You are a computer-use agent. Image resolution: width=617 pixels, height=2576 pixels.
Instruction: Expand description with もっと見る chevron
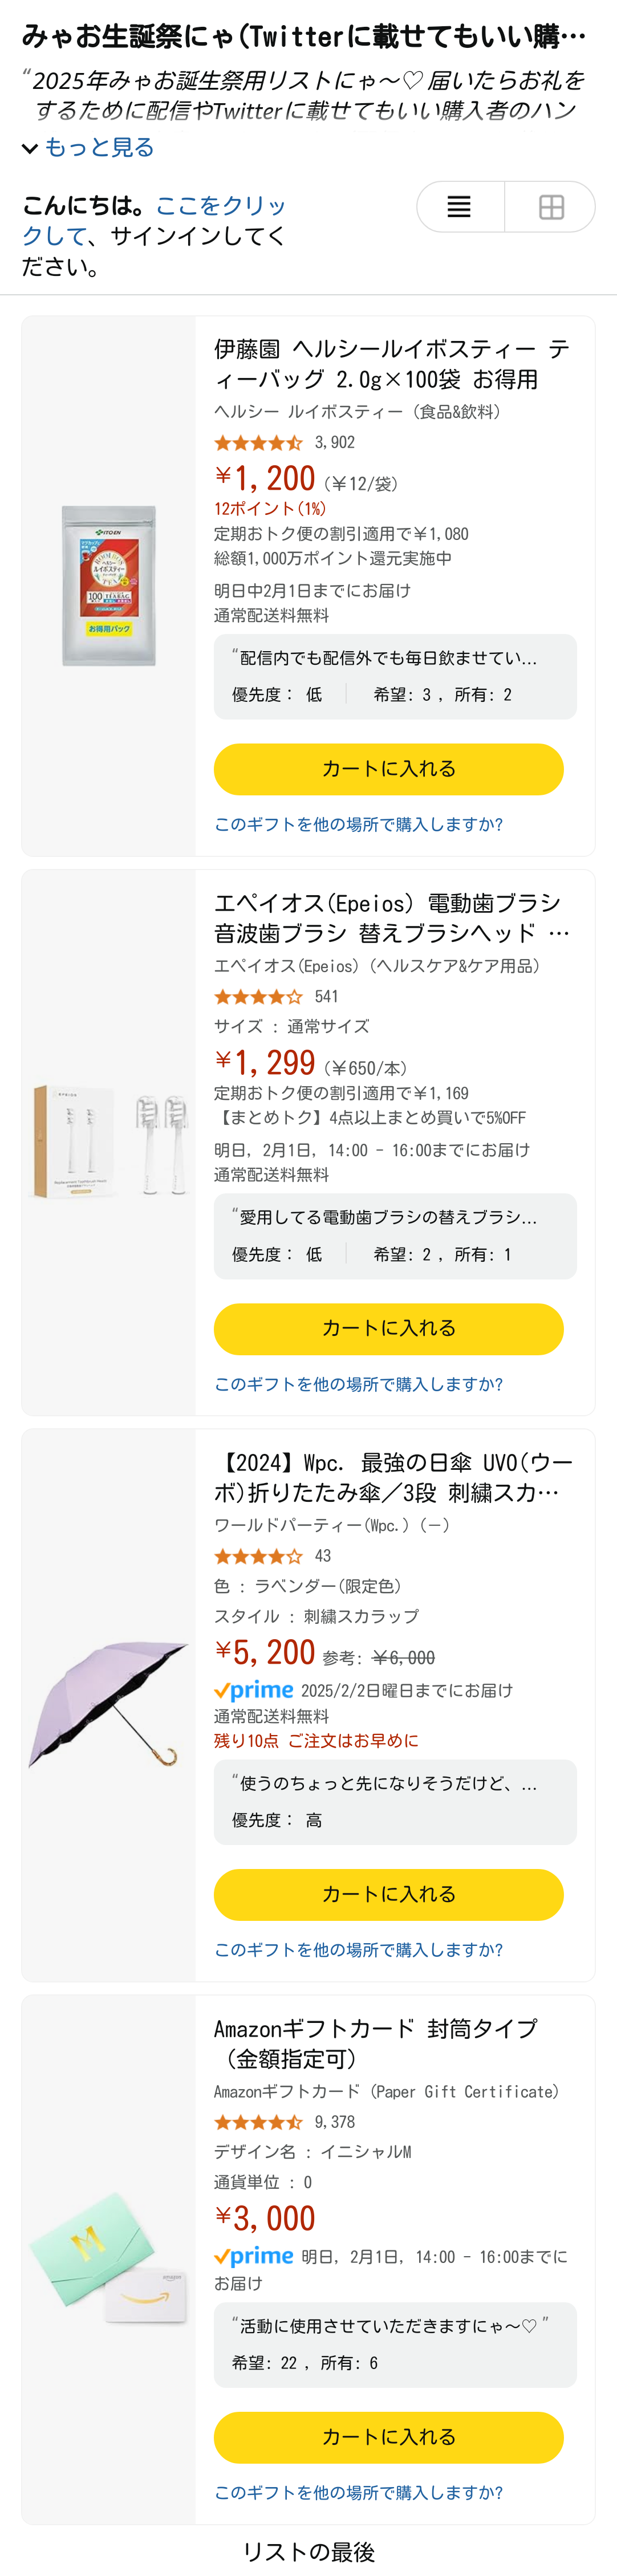click(x=88, y=147)
